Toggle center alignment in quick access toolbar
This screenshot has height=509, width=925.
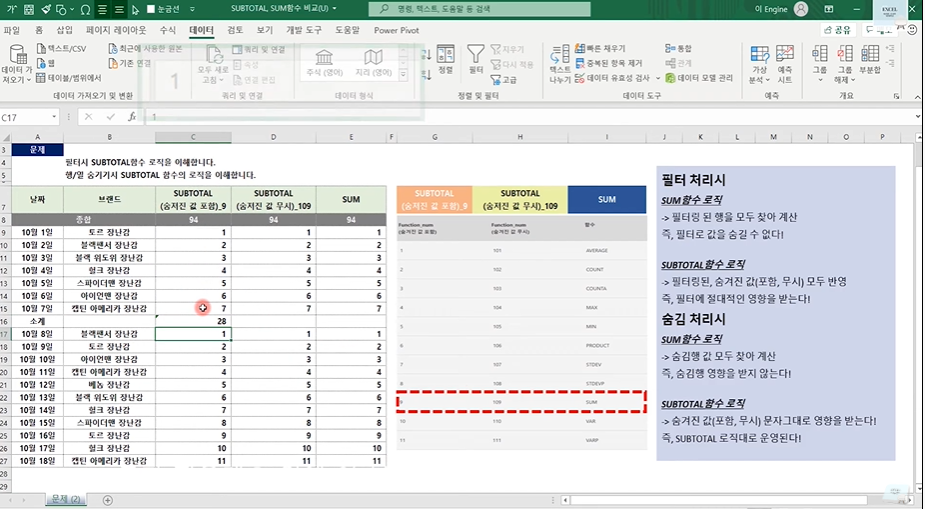point(102,9)
